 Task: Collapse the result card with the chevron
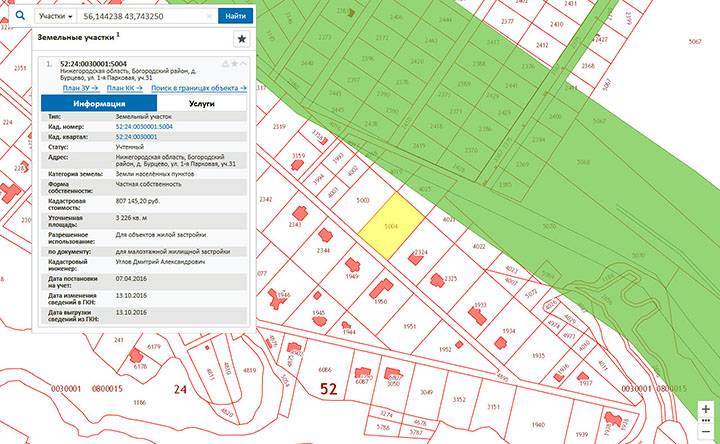243,64
